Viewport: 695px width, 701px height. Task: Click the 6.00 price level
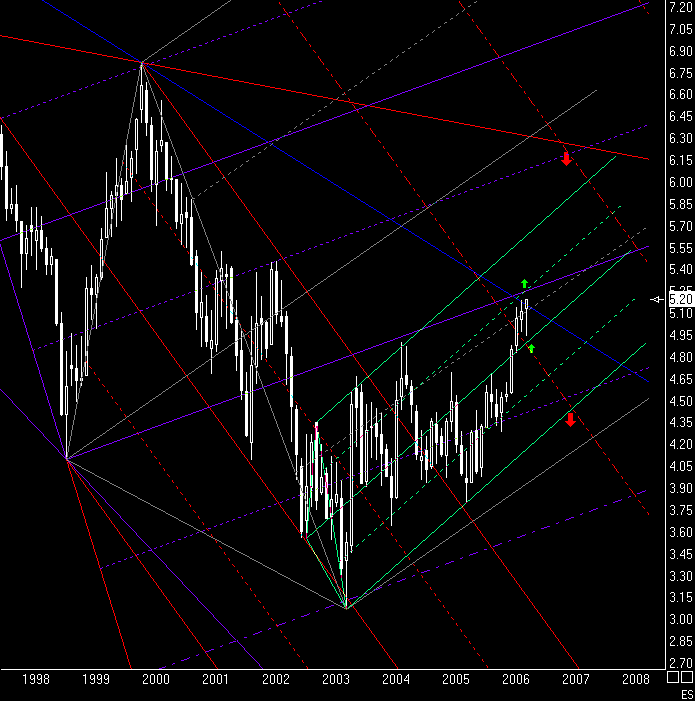[x=681, y=182]
